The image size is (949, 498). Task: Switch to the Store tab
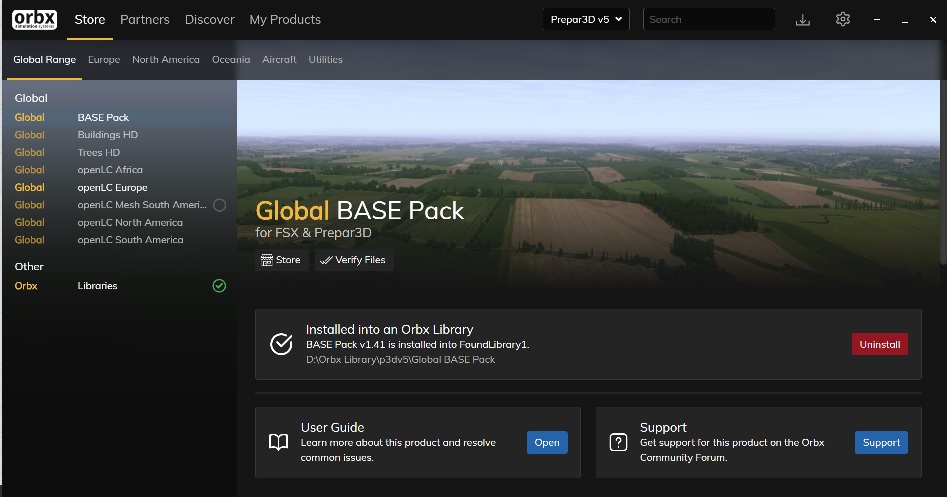(90, 19)
